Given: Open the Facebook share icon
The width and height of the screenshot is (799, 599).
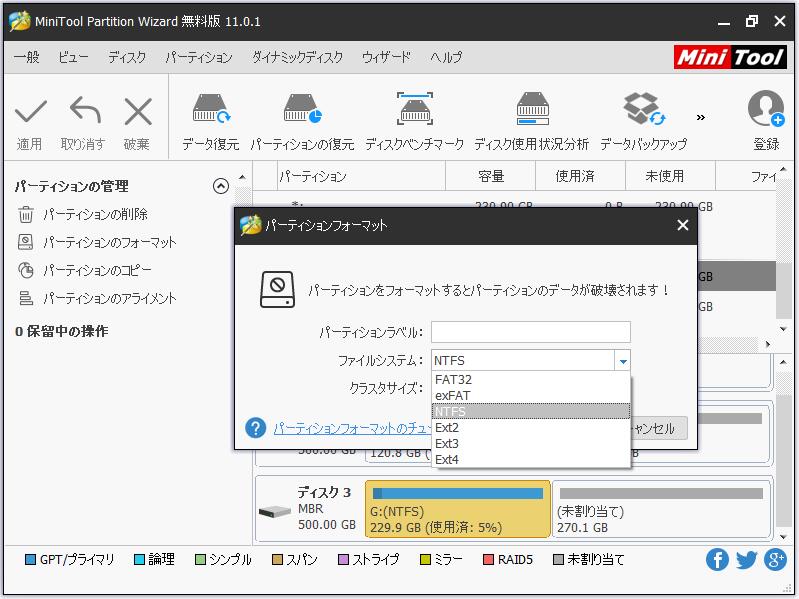Looking at the screenshot, I should pyautogui.click(x=717, y=560).
